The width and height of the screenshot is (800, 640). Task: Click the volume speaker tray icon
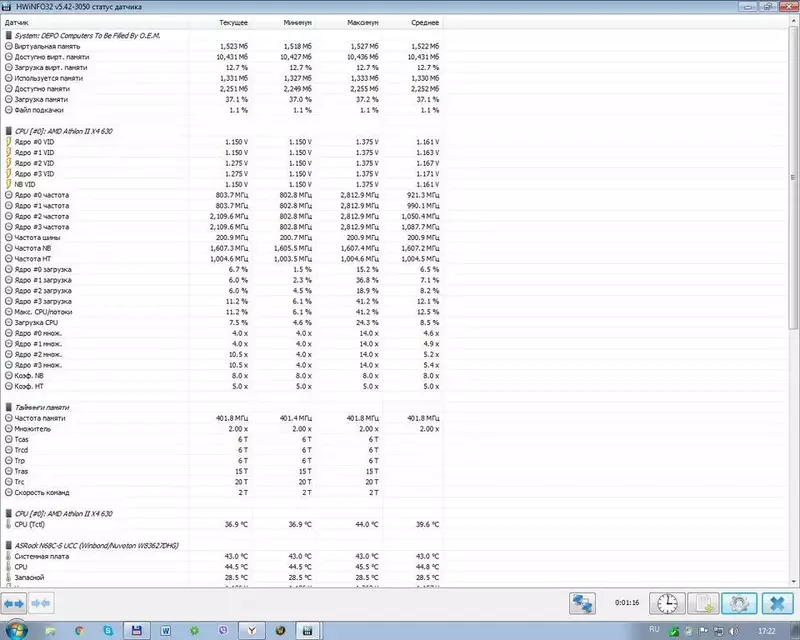(734, 631)
